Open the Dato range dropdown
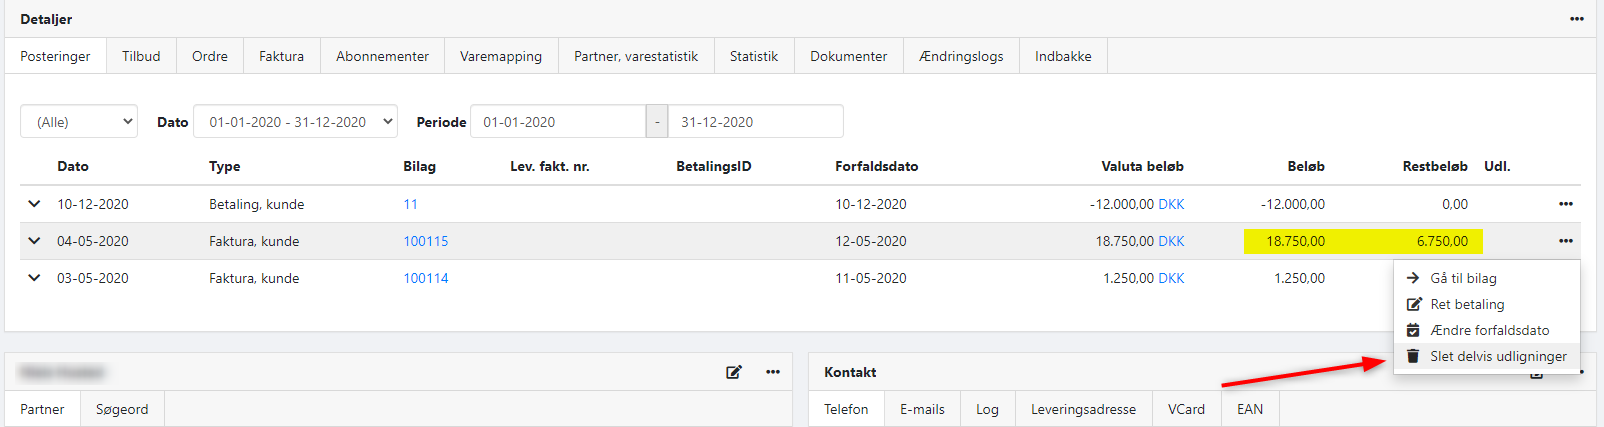 [295, 122]
